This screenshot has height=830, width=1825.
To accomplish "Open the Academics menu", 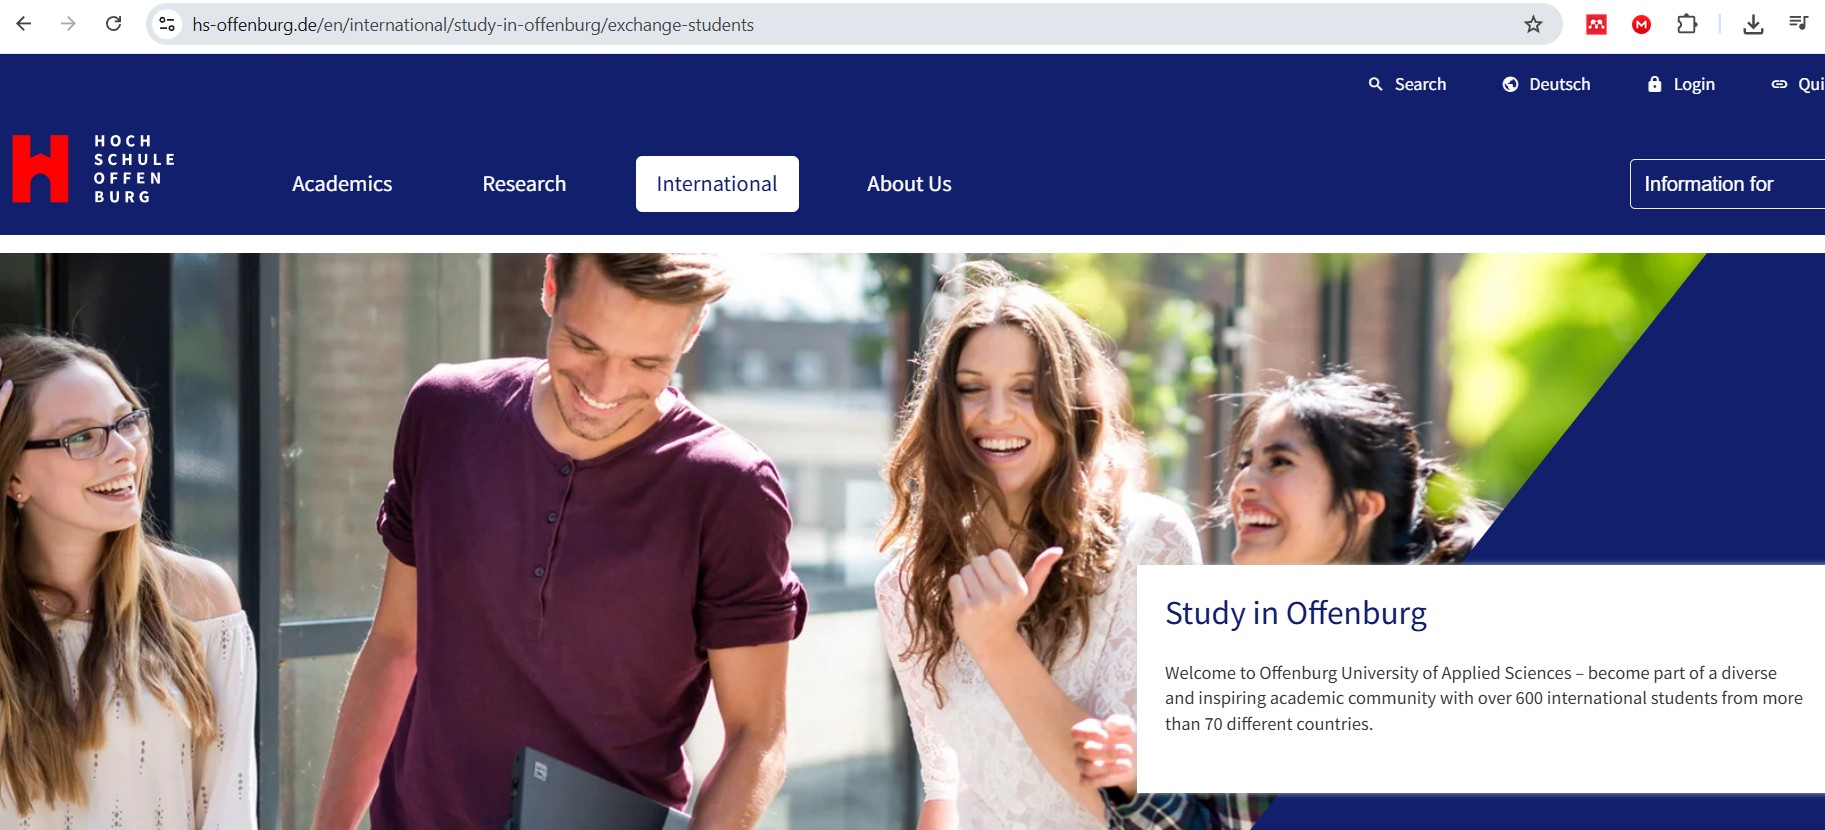I will [x=342, y=184].
